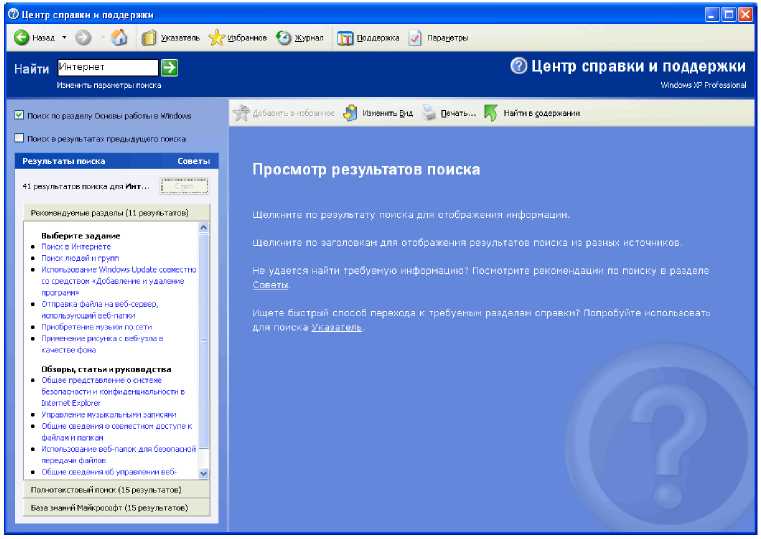Open Применение рисунка с веб-узла result
The height and width of the screenshot is (539, 761).
click(102, 344)
